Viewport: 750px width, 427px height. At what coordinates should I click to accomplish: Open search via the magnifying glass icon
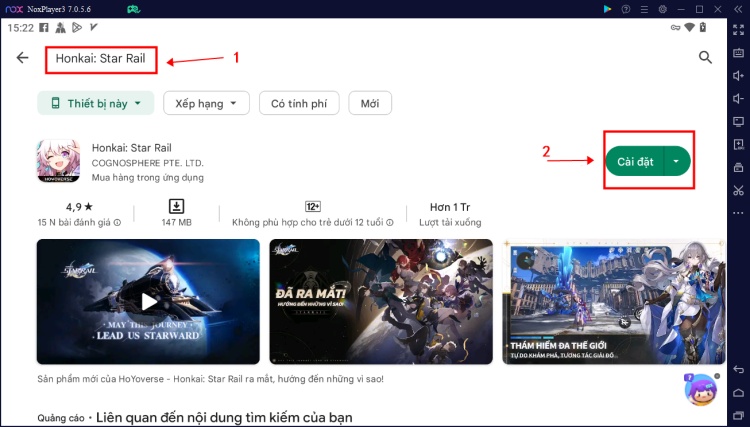pos(705,57)
